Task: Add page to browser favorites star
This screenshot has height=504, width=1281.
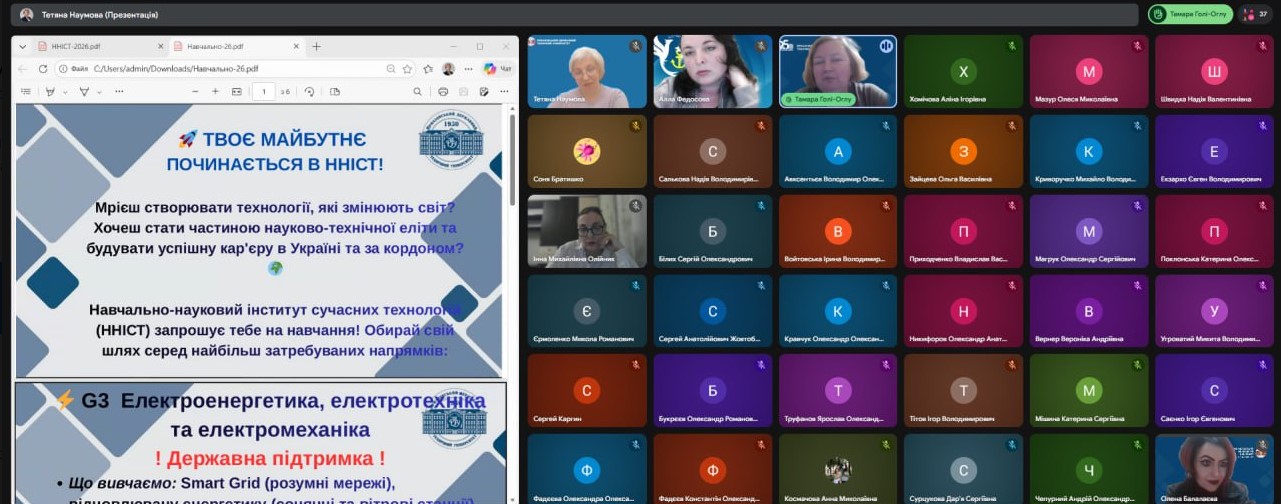Action: [408, 69]
